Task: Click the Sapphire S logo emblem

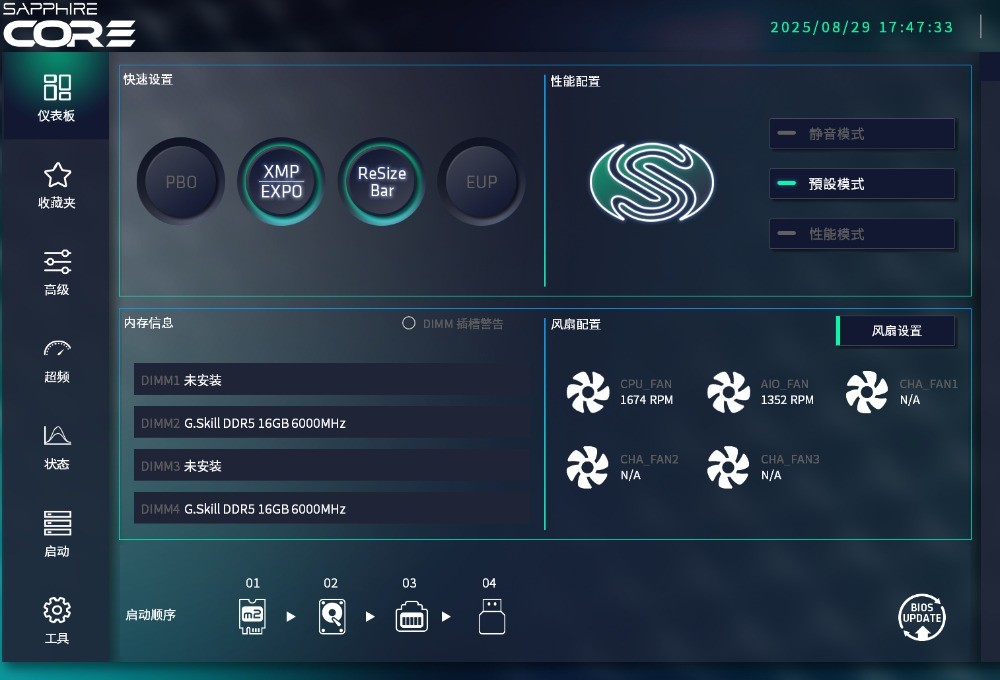Action: (651, 182)
